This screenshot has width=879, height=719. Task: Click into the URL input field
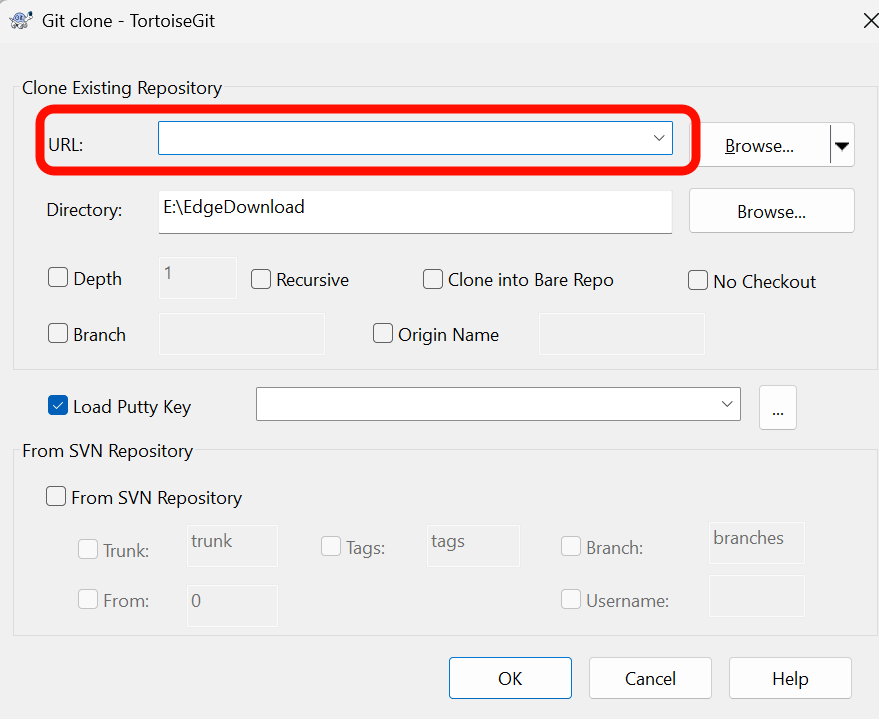(415, 138)
